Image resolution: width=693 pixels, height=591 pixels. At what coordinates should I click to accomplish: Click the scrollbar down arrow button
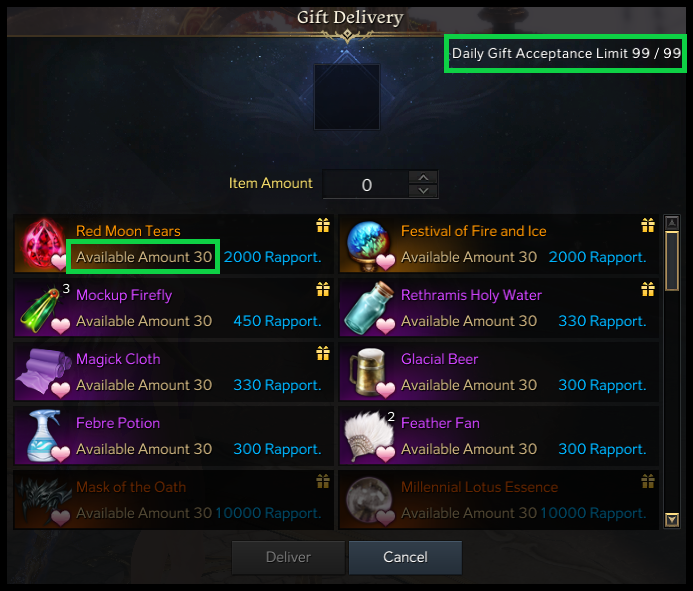click(x=672, y=519)
